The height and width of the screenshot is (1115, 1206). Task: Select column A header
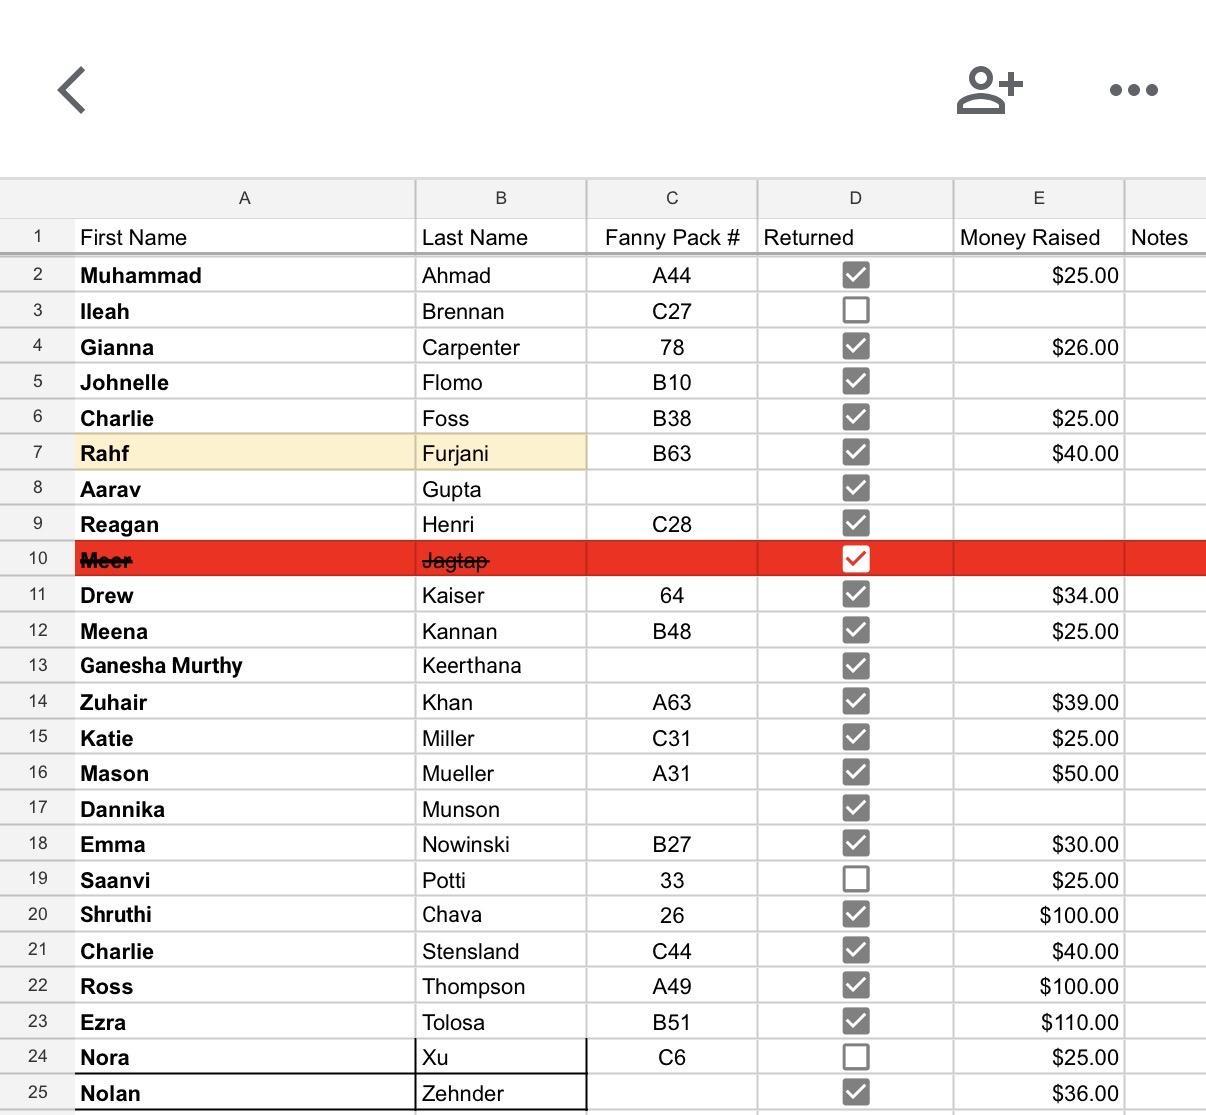coord(244,199)
